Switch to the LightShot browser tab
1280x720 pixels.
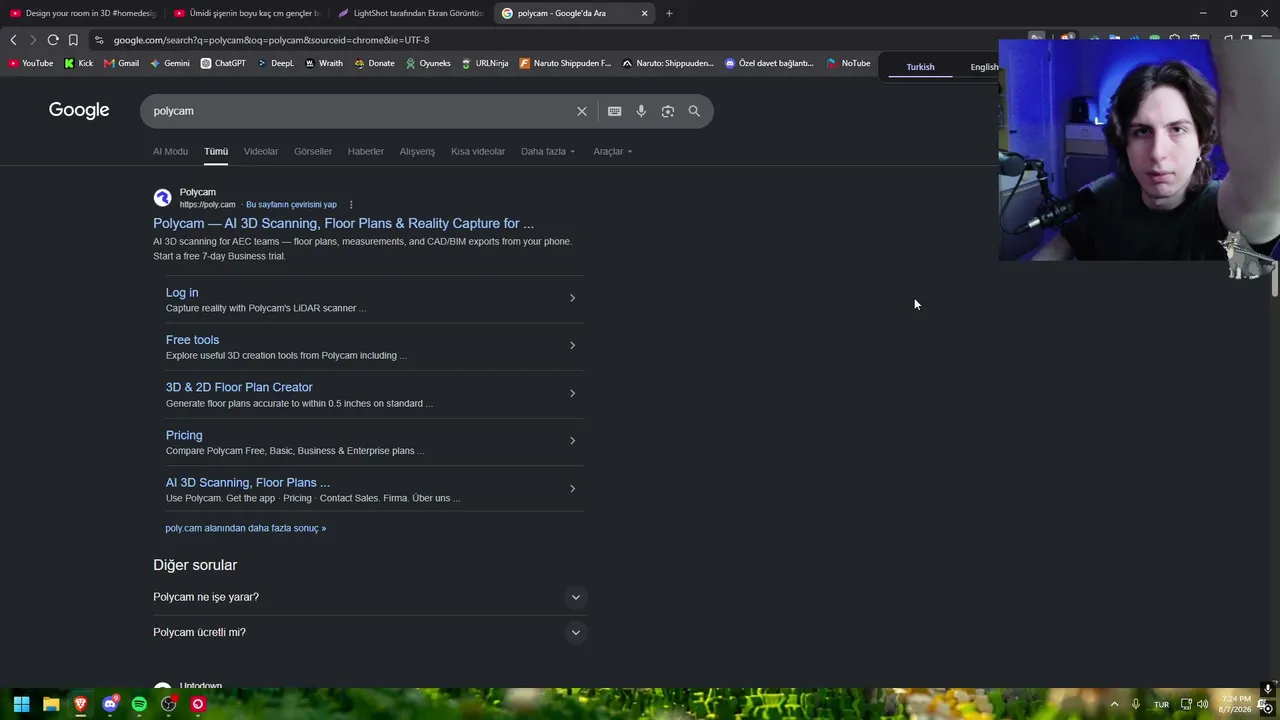pos(411,13)
